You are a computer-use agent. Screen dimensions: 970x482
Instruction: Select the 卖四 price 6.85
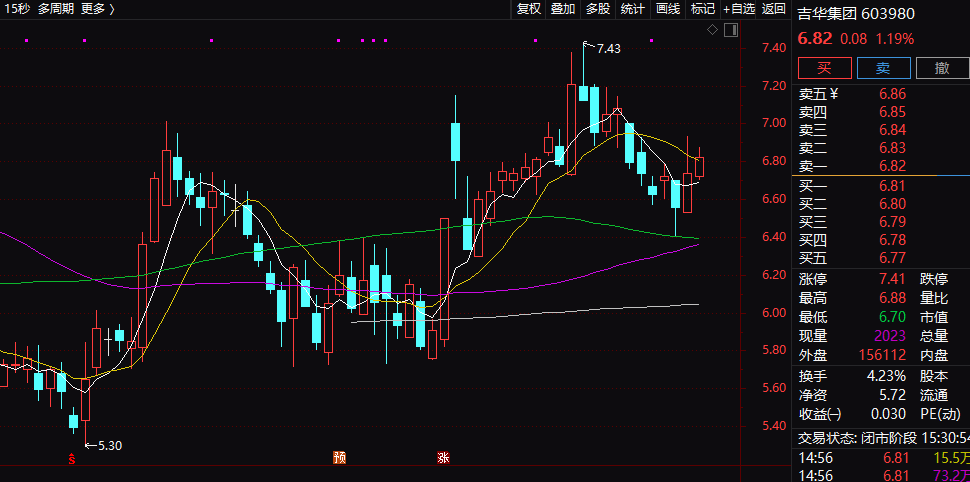892,112
